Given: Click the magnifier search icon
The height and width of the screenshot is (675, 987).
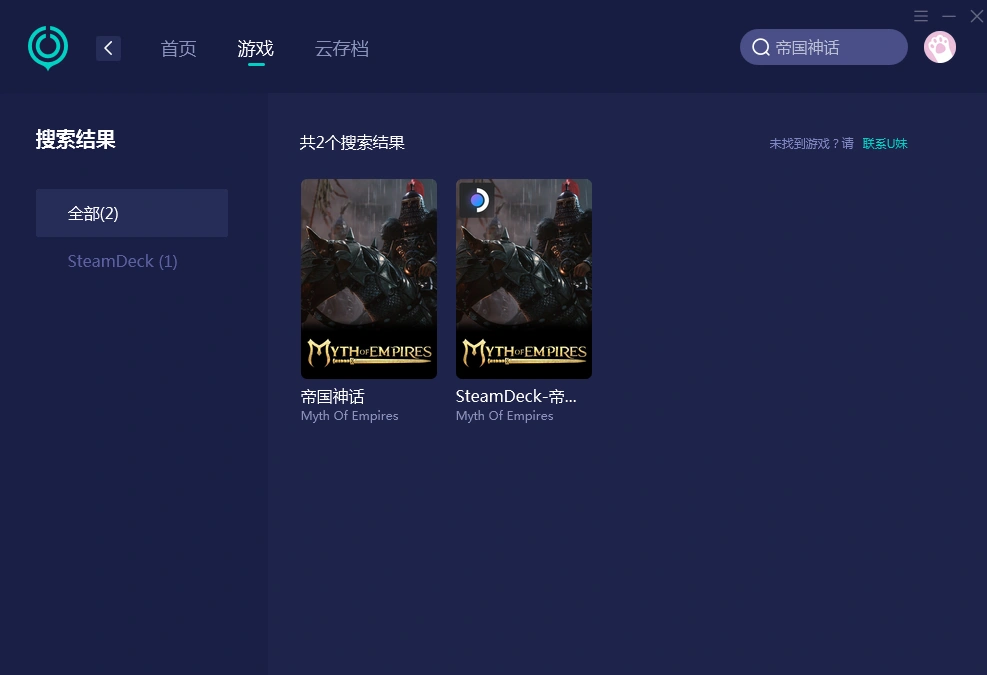Looking at the screenshot, I should pos(760,47).
